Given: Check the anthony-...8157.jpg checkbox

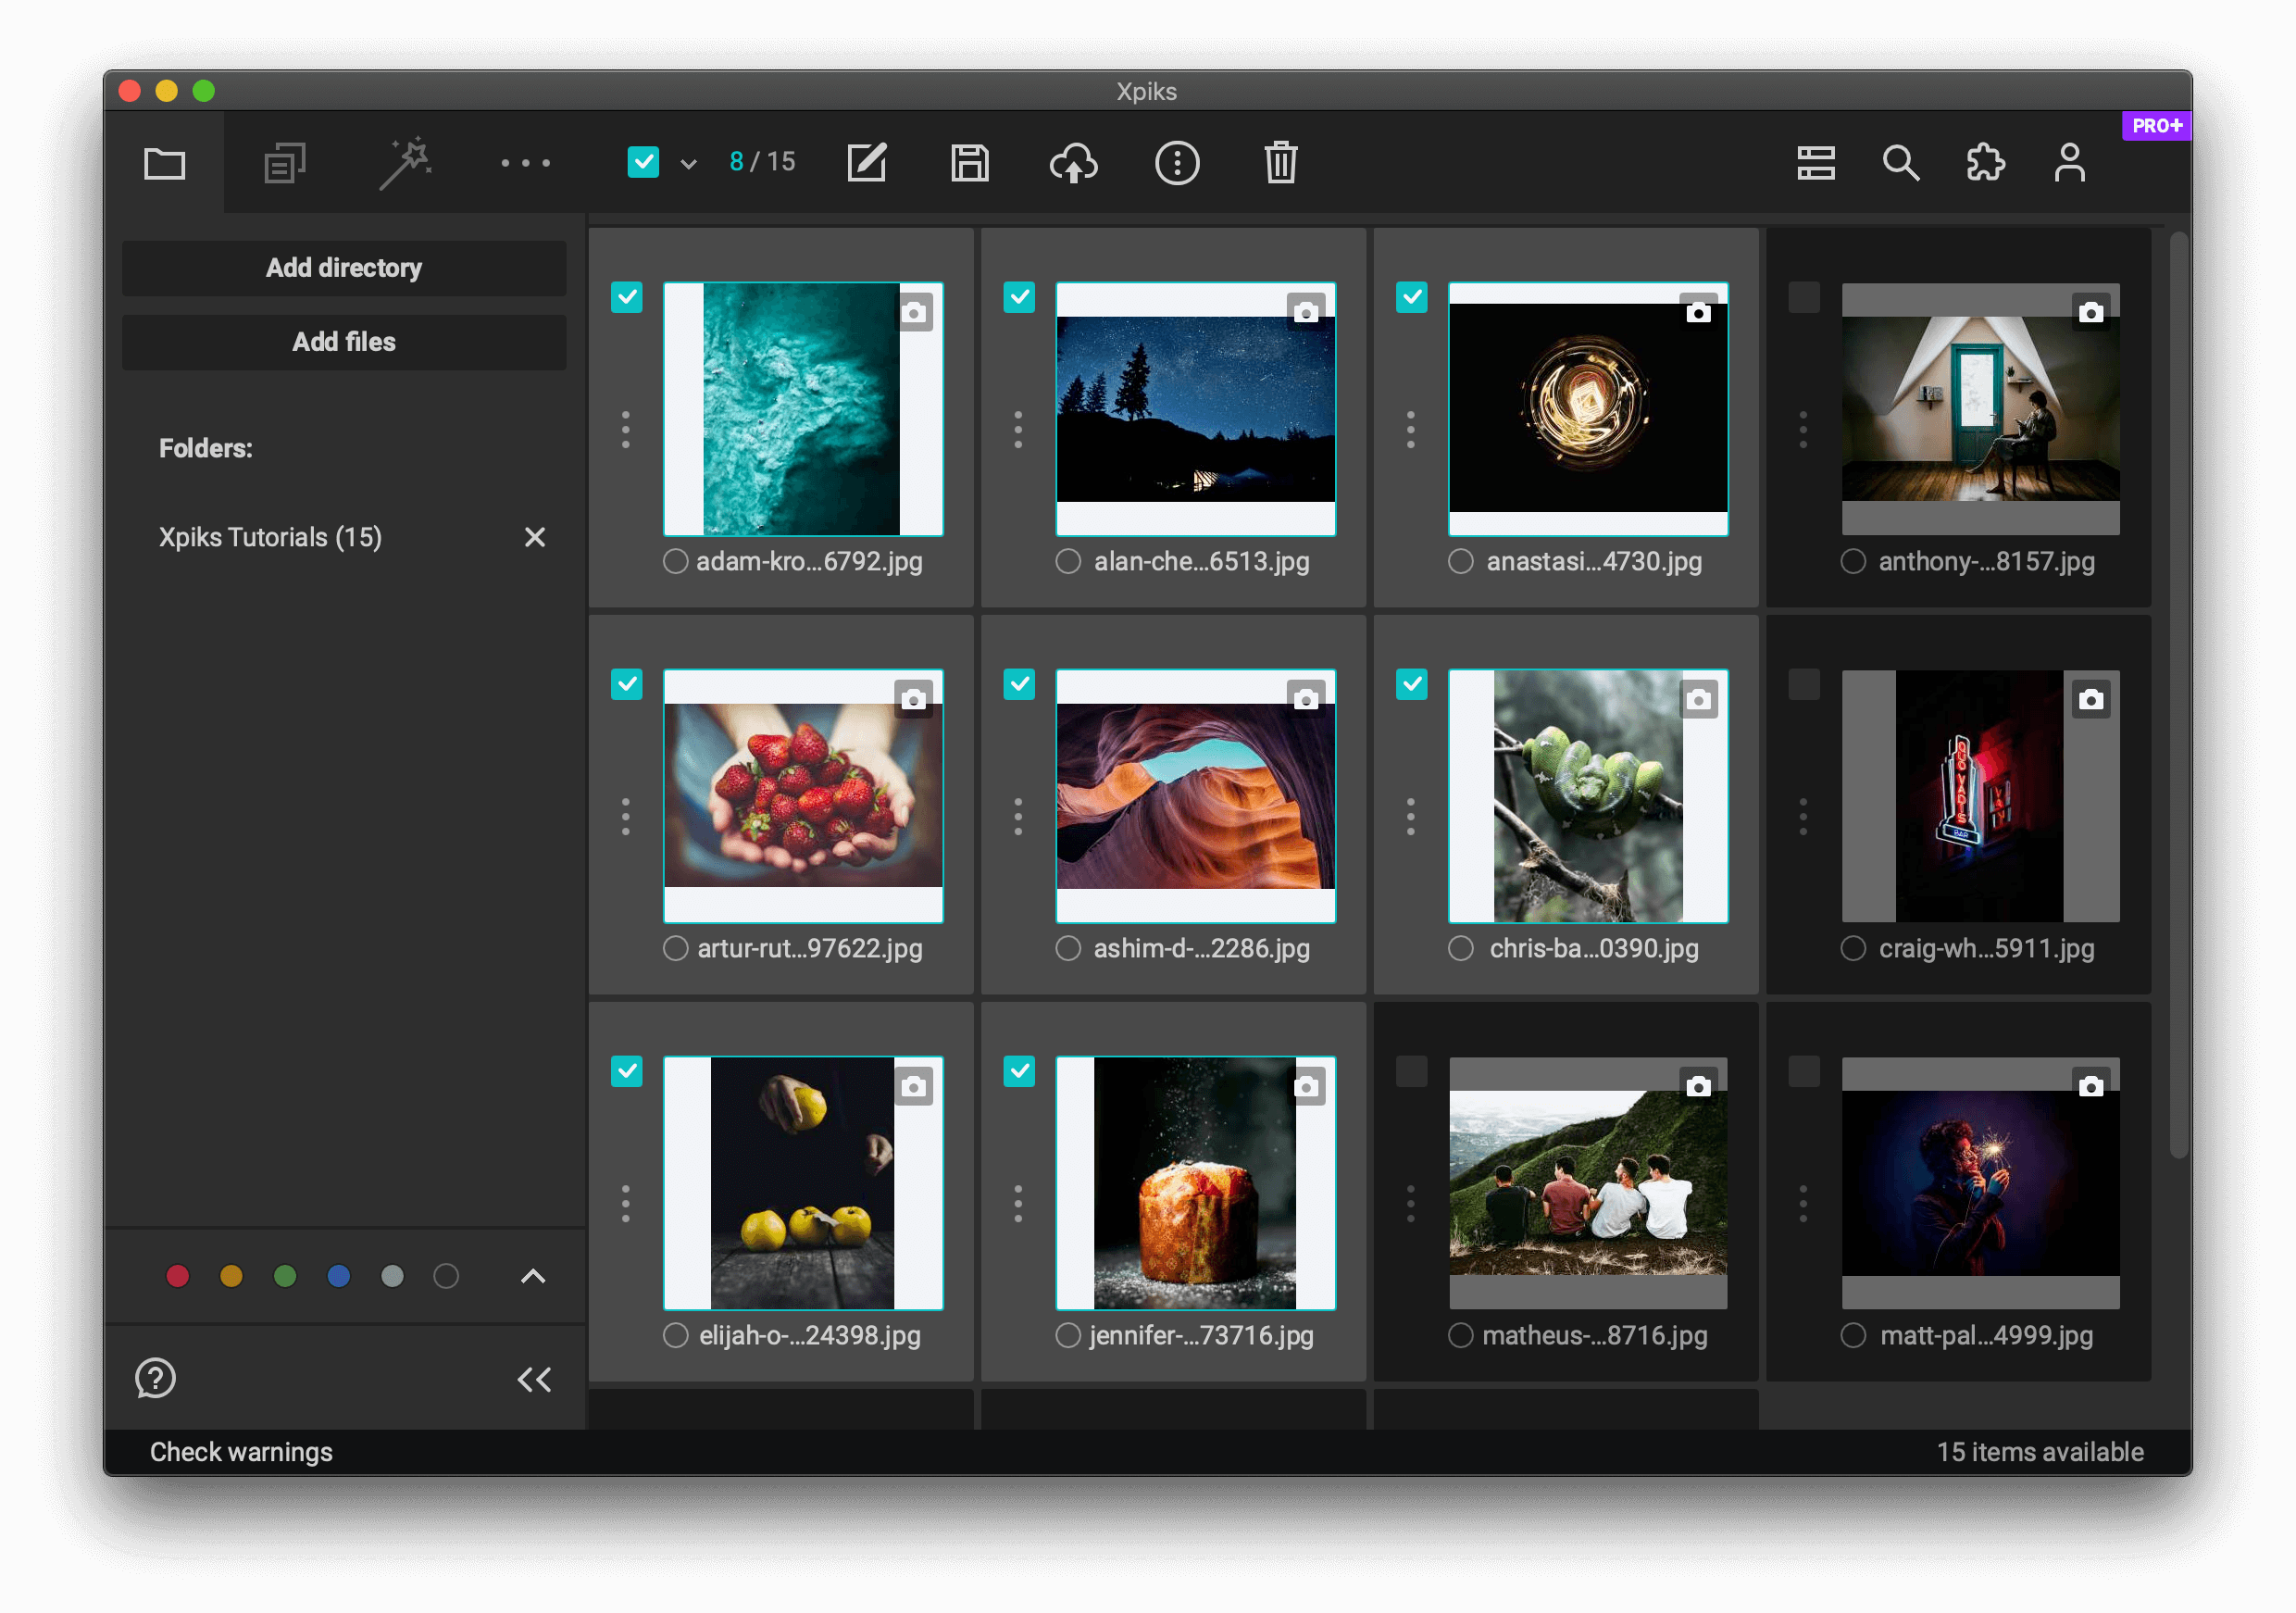Looking at the screenshot, I should click(1803, 298).
